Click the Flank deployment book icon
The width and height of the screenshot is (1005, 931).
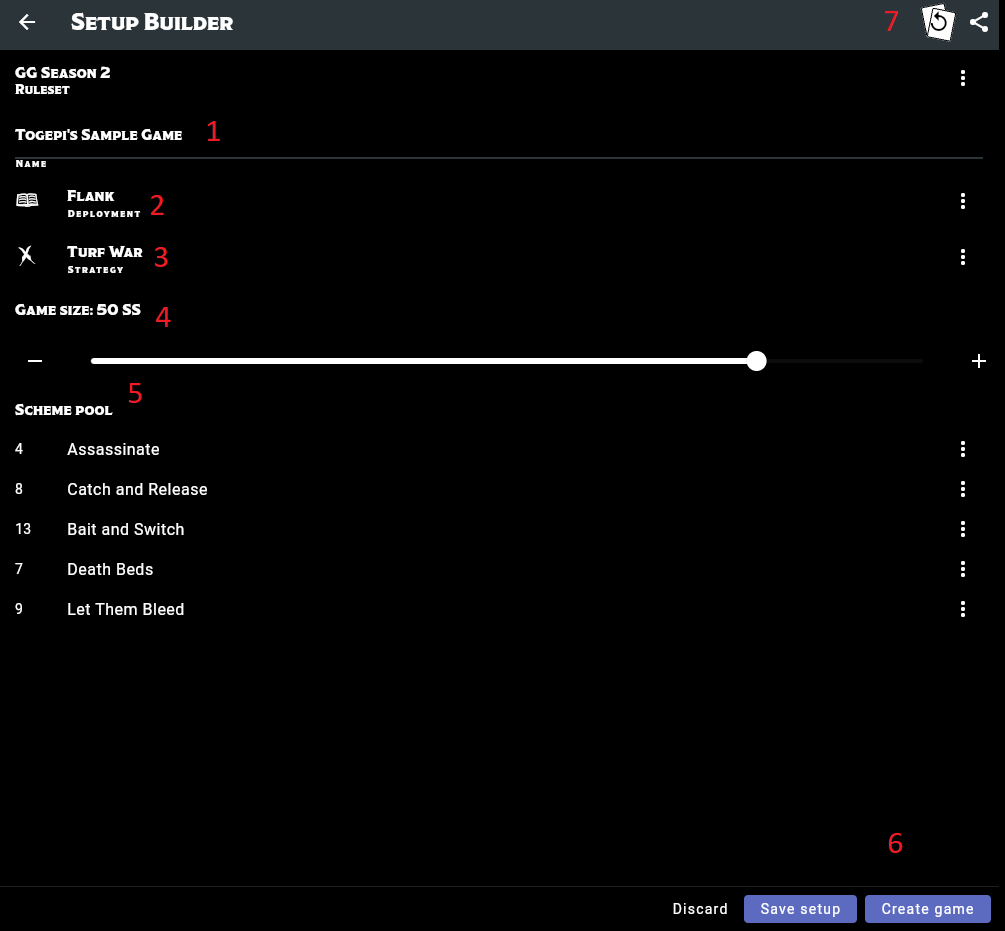27,200
